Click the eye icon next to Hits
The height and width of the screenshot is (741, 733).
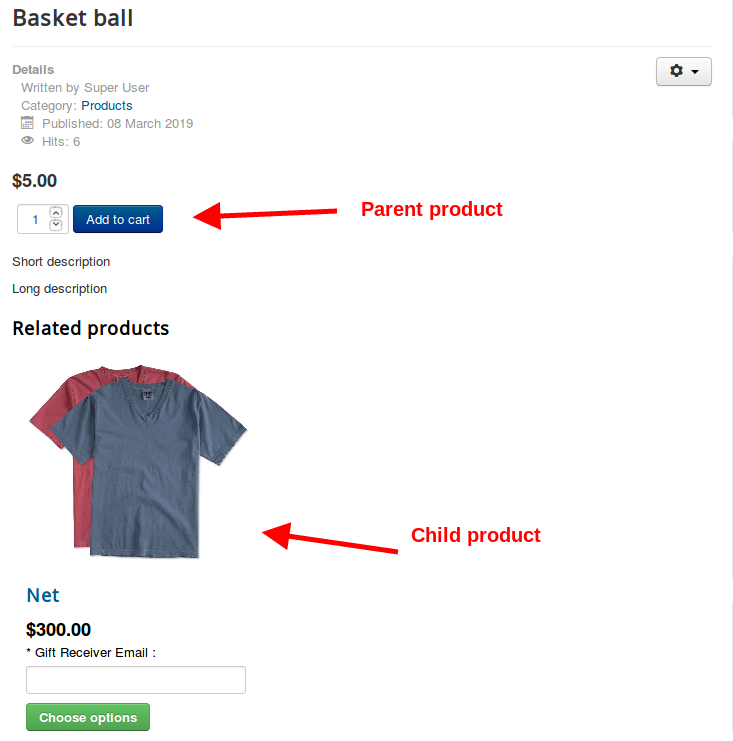[27, 141]
